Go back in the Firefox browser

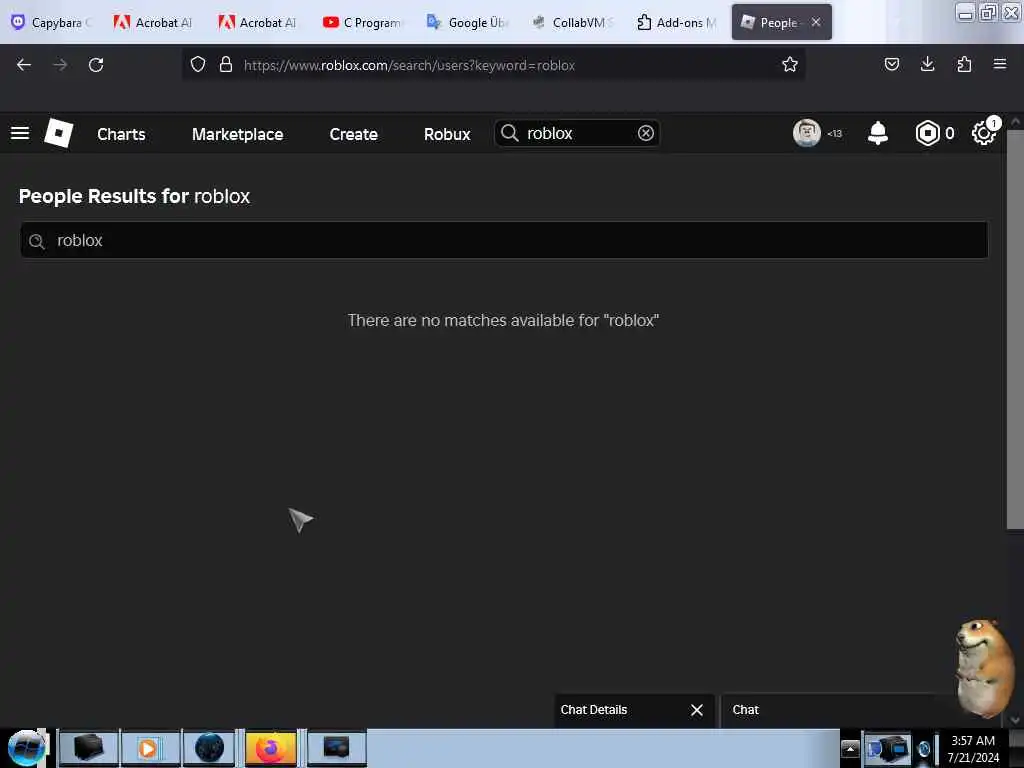click(x=24, y=65)
